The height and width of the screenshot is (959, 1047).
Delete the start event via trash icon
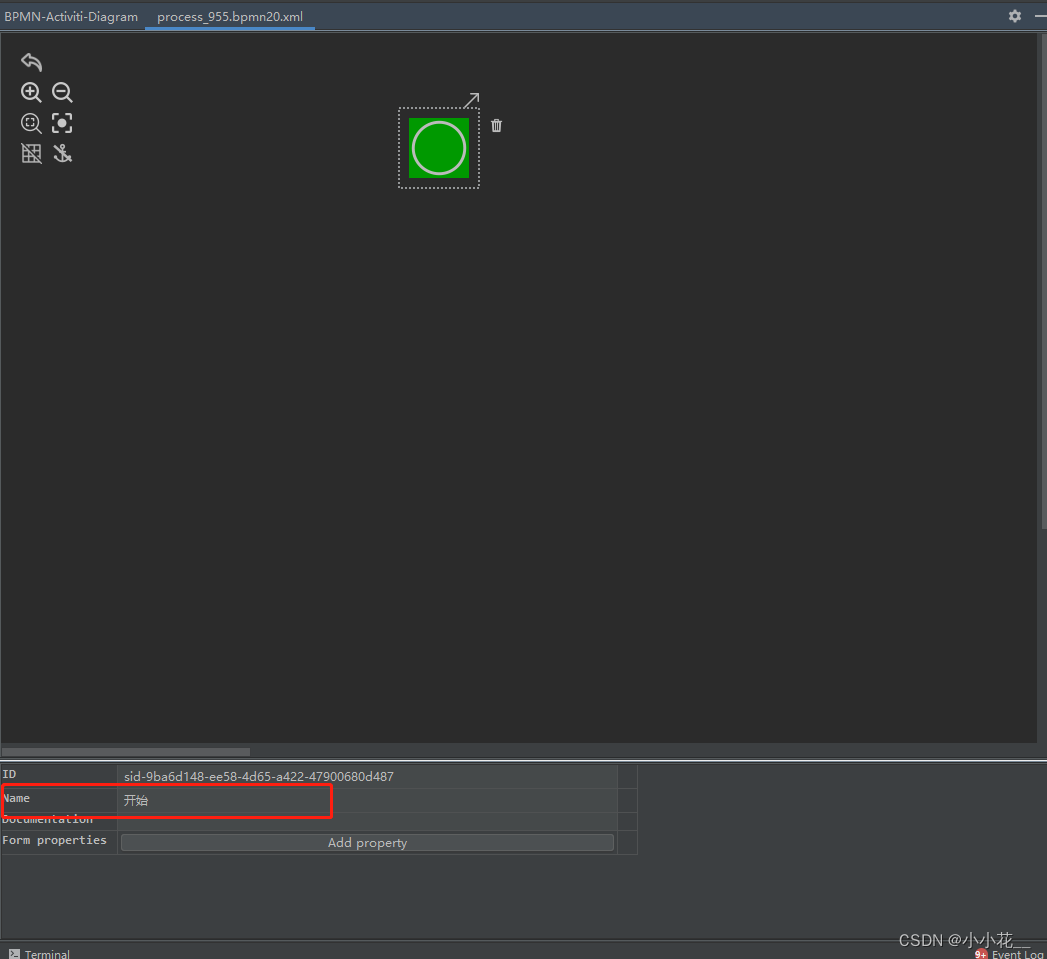pyautogui.click(x=496, y=125)
